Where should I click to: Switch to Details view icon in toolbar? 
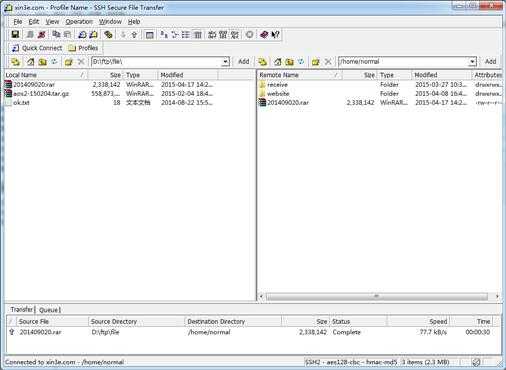pyautogui.click(x=197, y=34)
